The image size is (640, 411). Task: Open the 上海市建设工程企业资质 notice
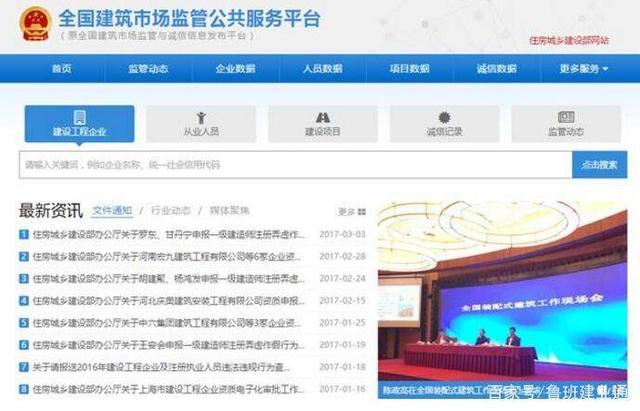(x=169, y=389)
